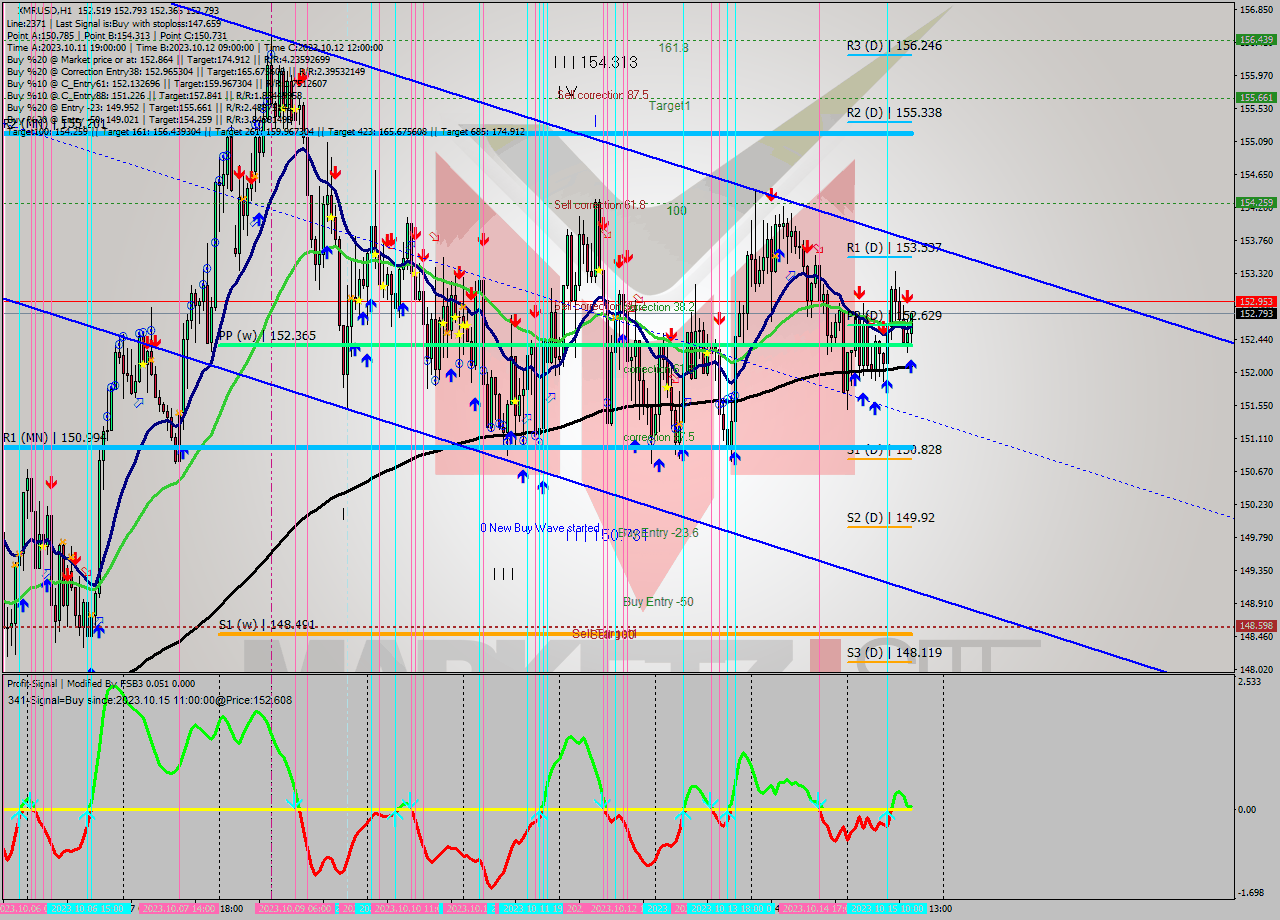The width and height of the screenshot is (1280, 920).
Task: Click the red sell arrow touching the upper channel line
Action: 771,194
